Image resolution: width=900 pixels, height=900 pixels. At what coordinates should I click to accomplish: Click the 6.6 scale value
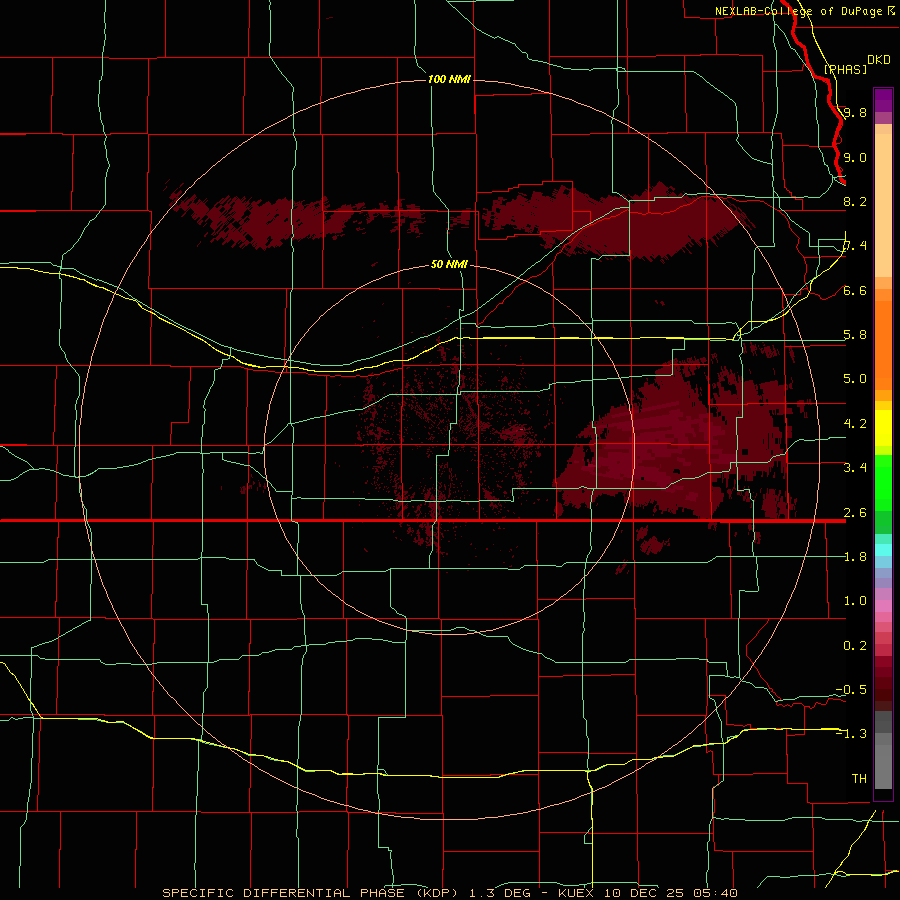pos(855,290)
